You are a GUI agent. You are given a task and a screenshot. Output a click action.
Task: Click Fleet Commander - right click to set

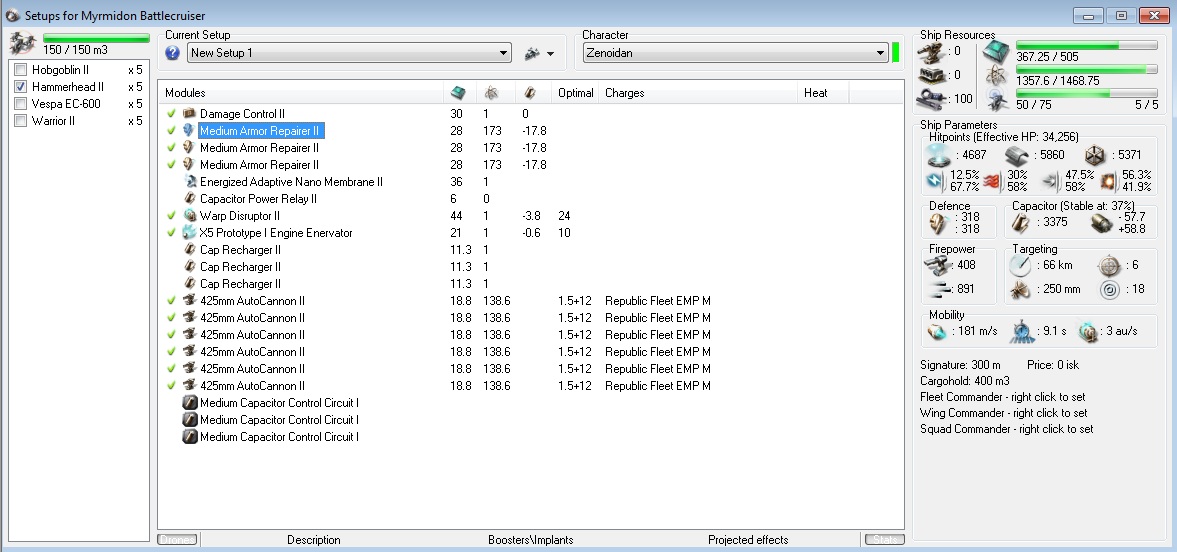click(x=1003, y=397)
